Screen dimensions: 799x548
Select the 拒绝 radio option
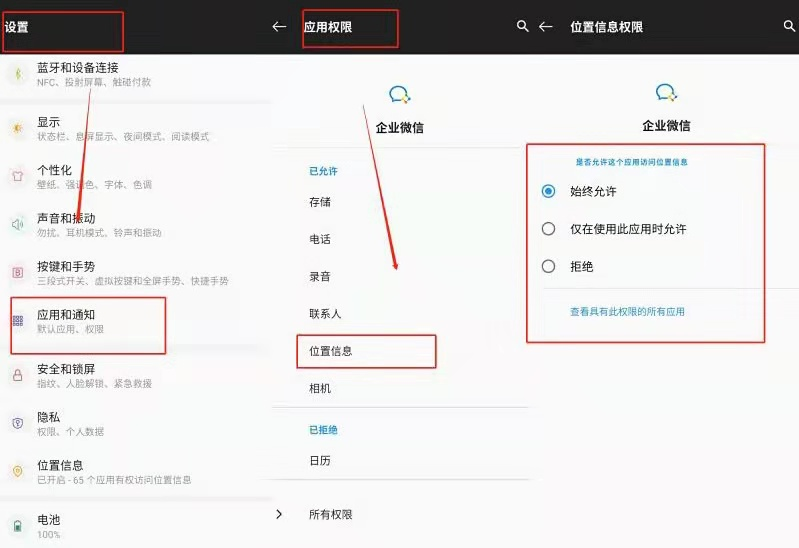548,266
